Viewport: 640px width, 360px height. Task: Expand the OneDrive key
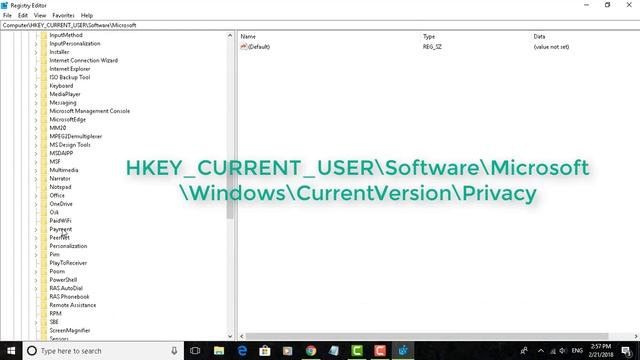pyautogui.click(x=36, y=204)
